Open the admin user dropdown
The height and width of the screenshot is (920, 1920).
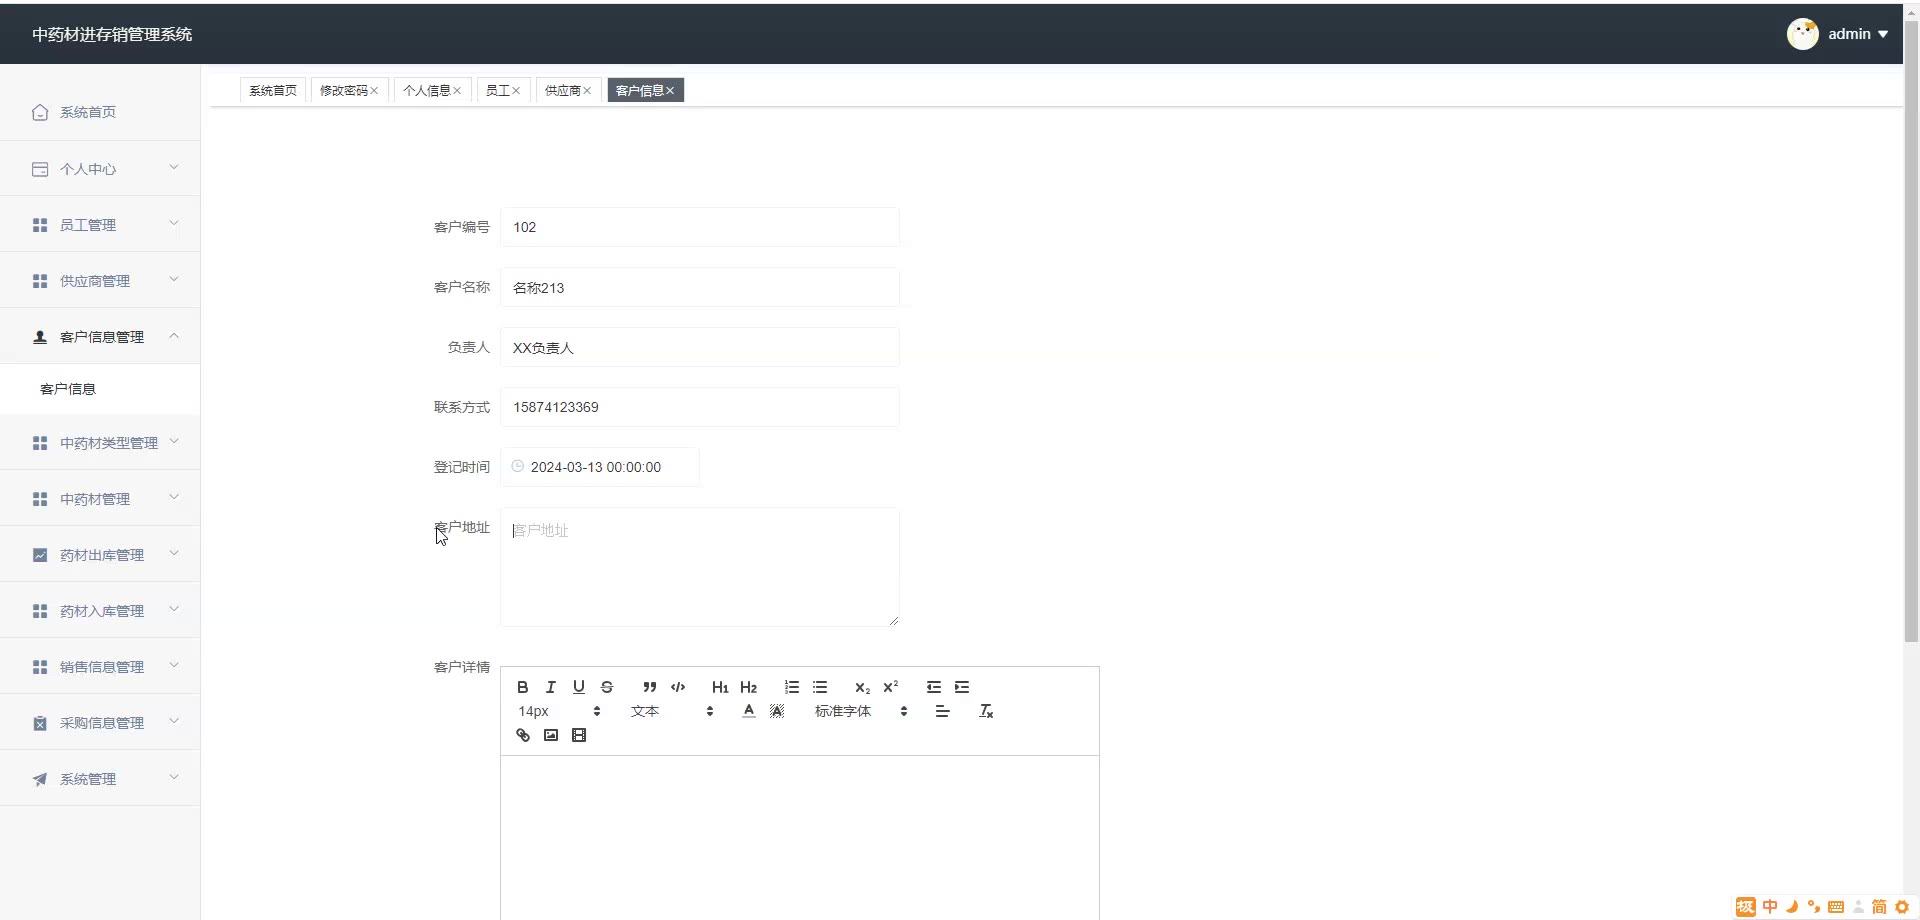[x=1858, y=34]
